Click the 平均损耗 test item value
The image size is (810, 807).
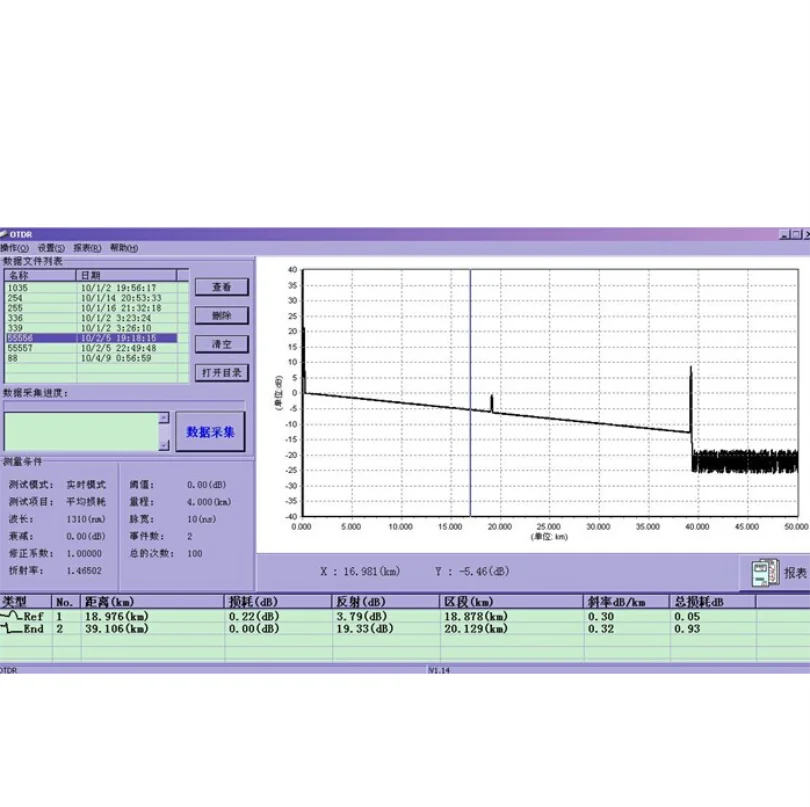click(86, 502)
